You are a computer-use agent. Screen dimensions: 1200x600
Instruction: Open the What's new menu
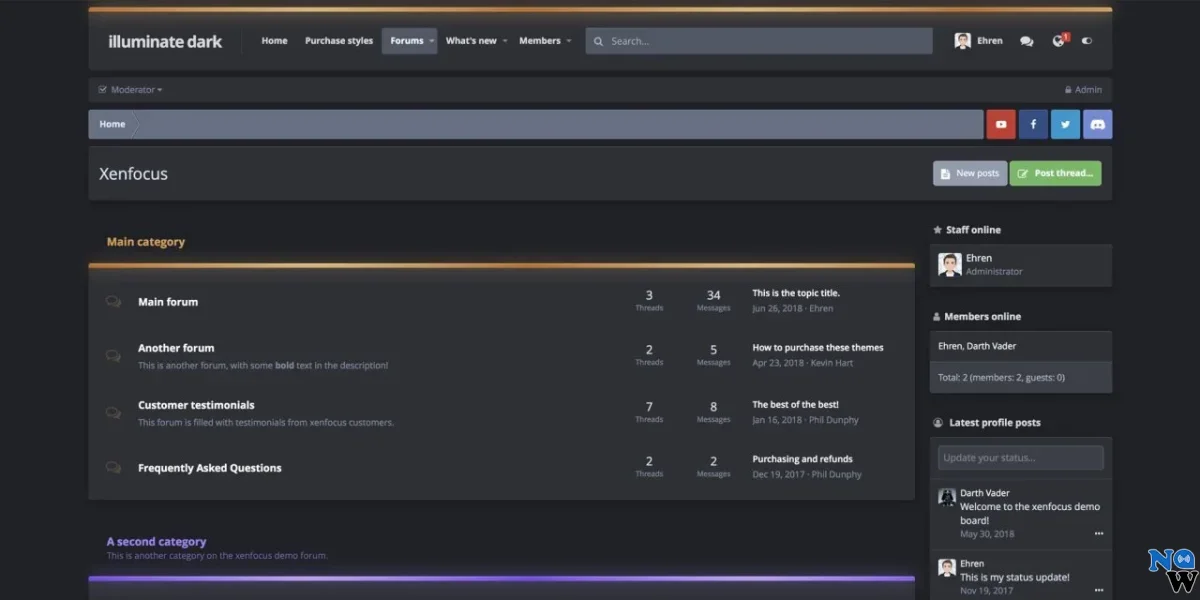coord(471,41)
